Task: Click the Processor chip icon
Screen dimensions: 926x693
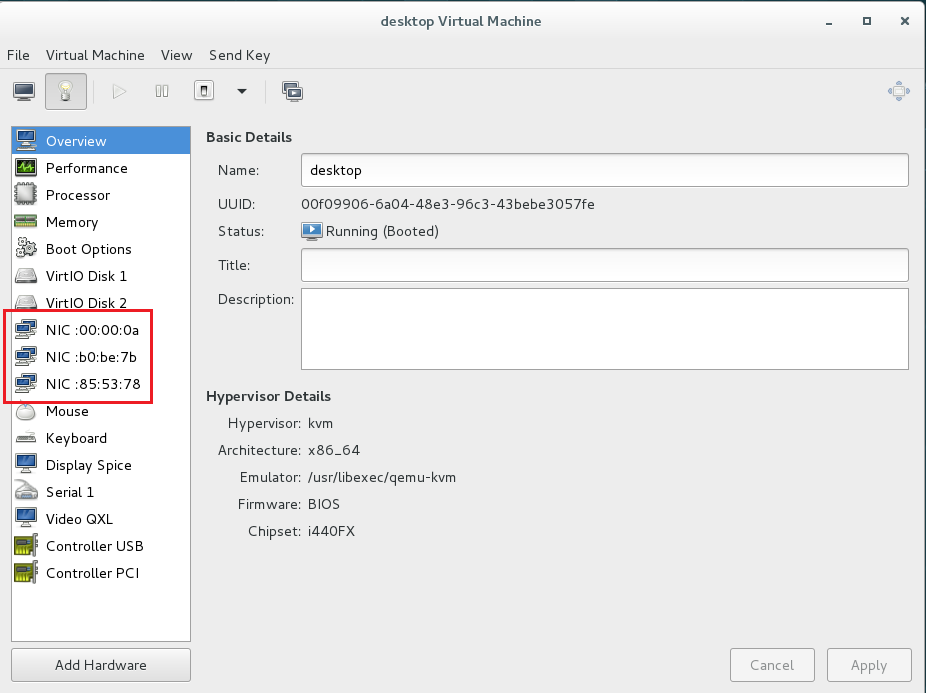Action: [x=26, y=194]
